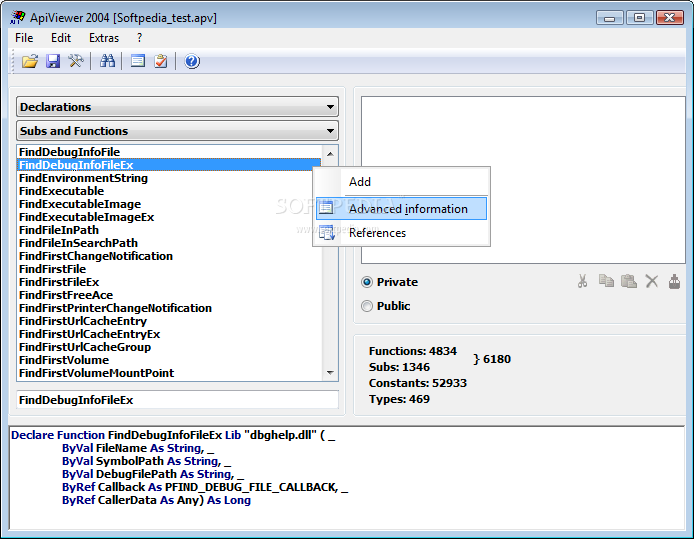Close the ApiViewer 2004 window

[670, 18]
